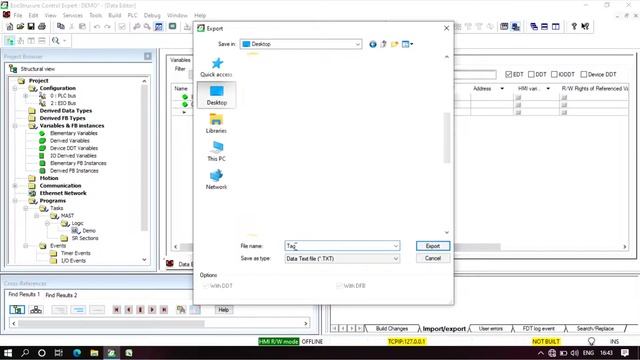Toggle the Device DDT checkbox

pos(584,74)
